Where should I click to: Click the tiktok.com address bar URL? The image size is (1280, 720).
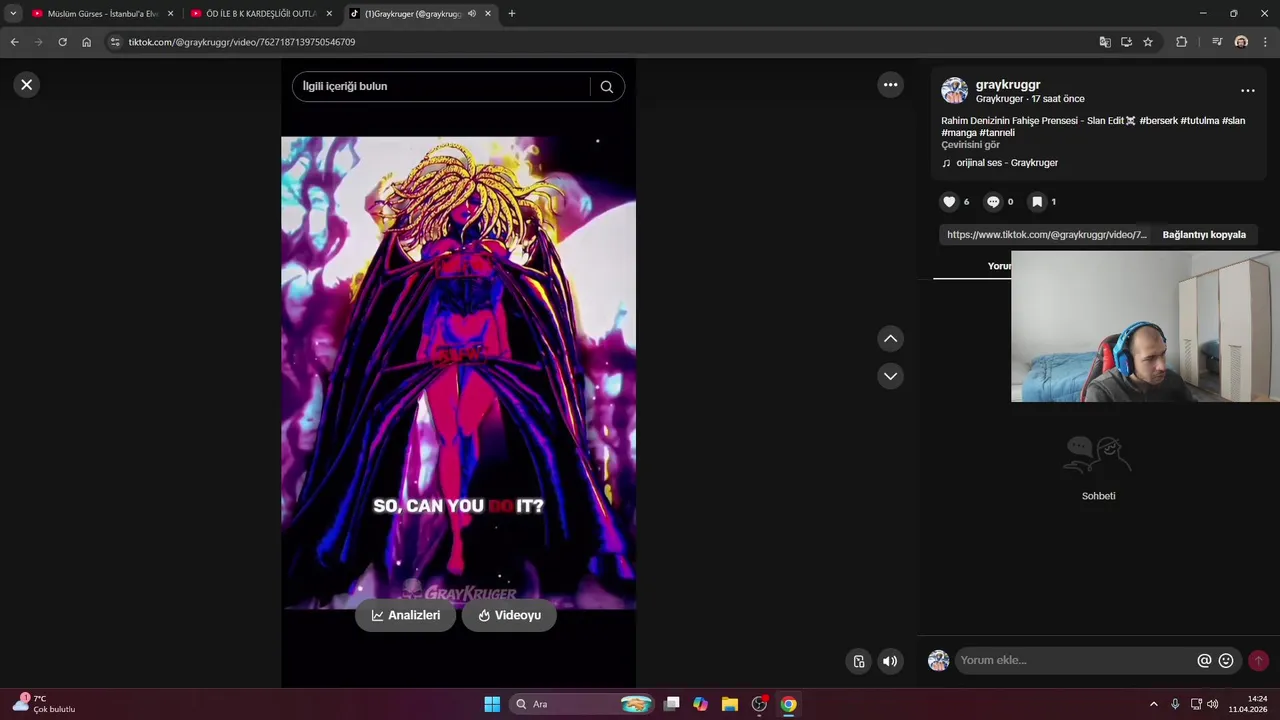(241, 42)
